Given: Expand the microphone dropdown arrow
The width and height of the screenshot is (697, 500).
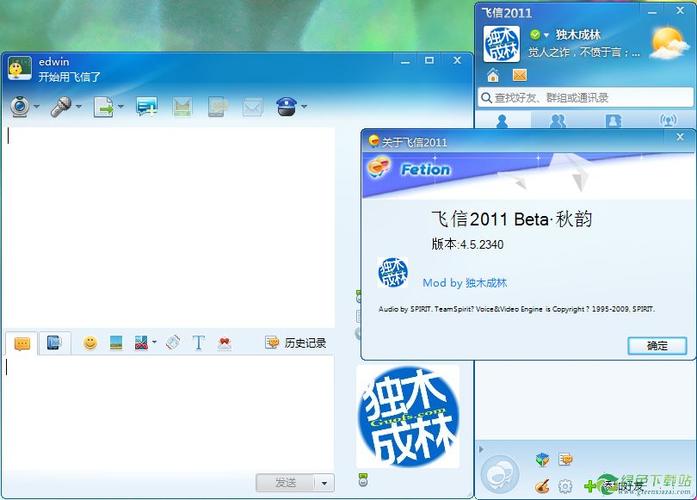Looking at the screenshot, I should 79,107.
